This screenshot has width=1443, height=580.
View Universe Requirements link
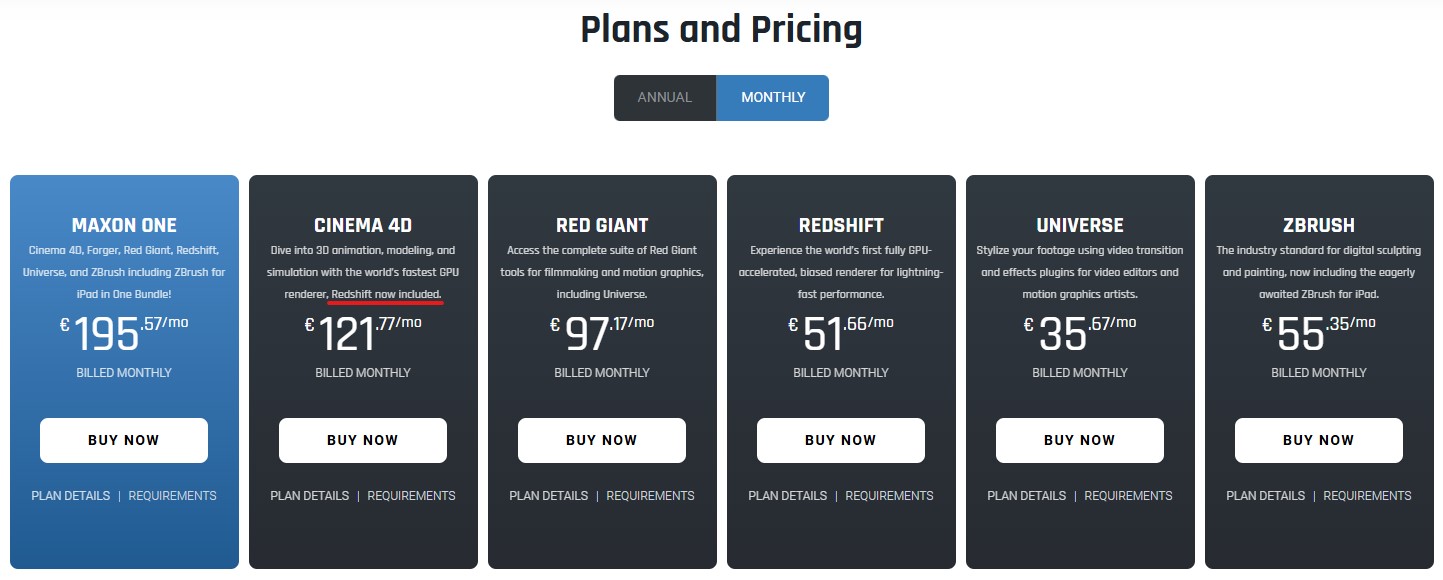click(x=1129, y=496)
